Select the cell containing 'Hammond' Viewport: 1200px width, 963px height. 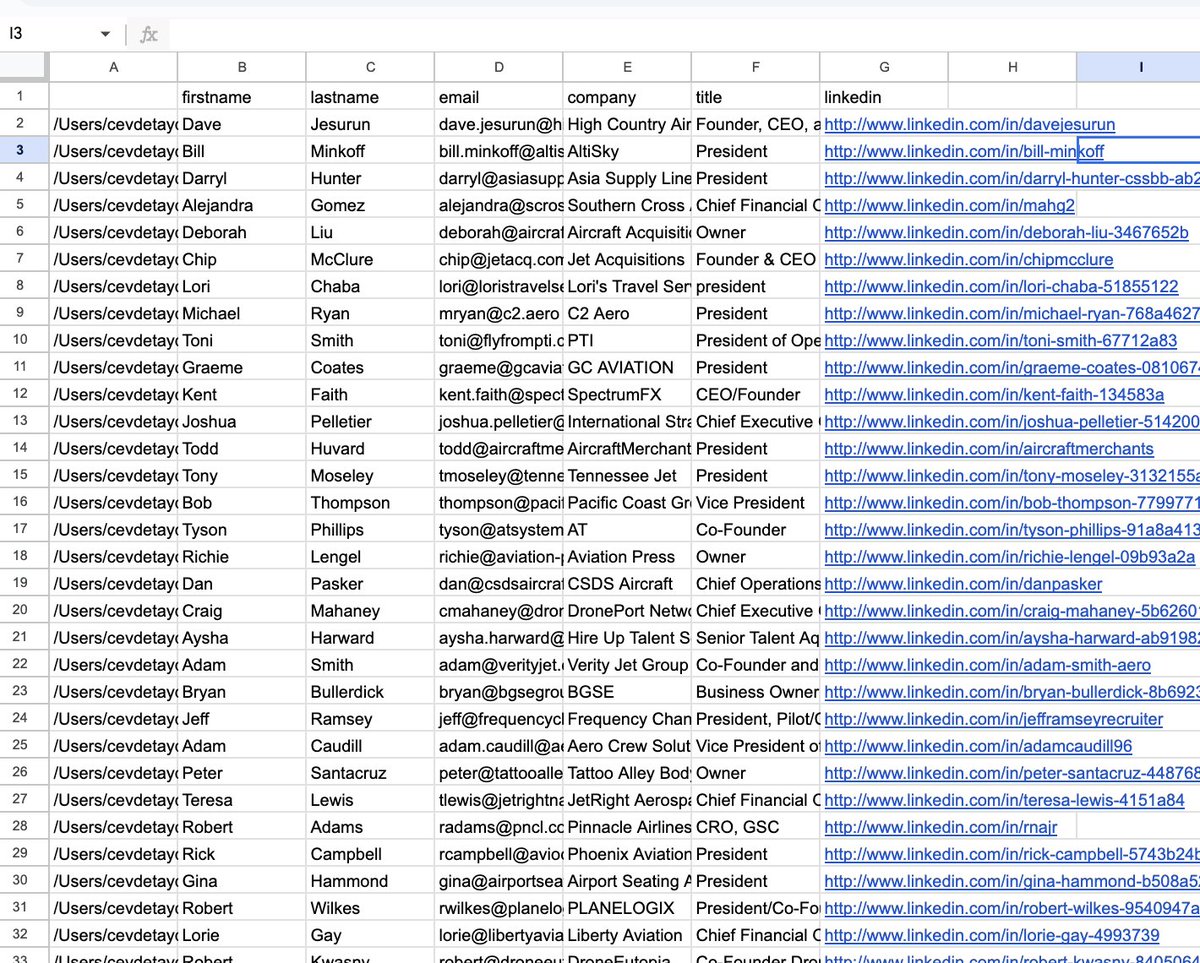click(x=370, y=880)
